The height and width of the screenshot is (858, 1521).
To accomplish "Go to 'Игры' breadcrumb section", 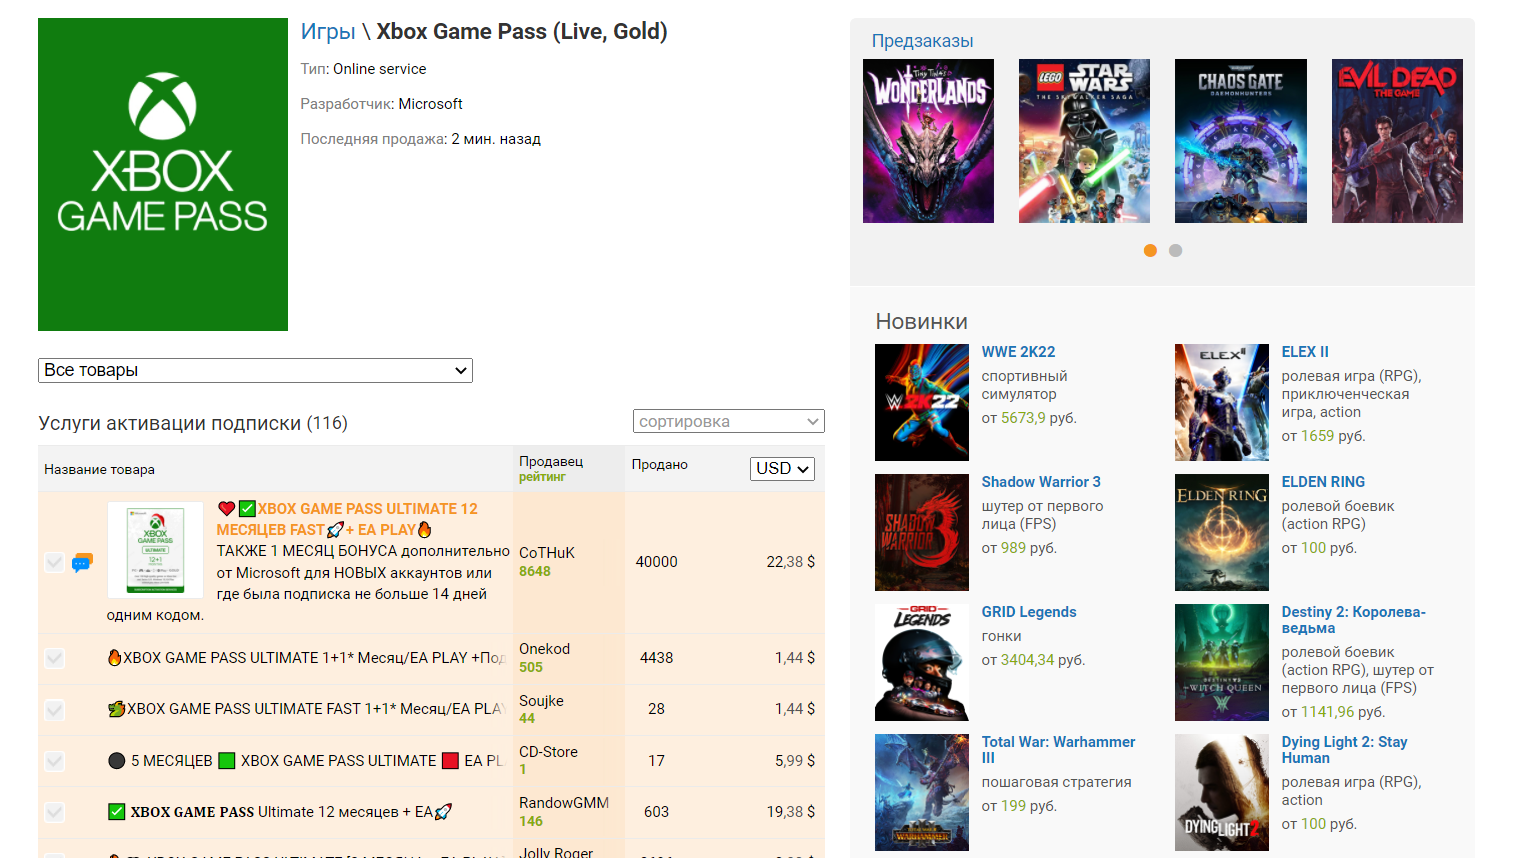I will pos(328,32).
